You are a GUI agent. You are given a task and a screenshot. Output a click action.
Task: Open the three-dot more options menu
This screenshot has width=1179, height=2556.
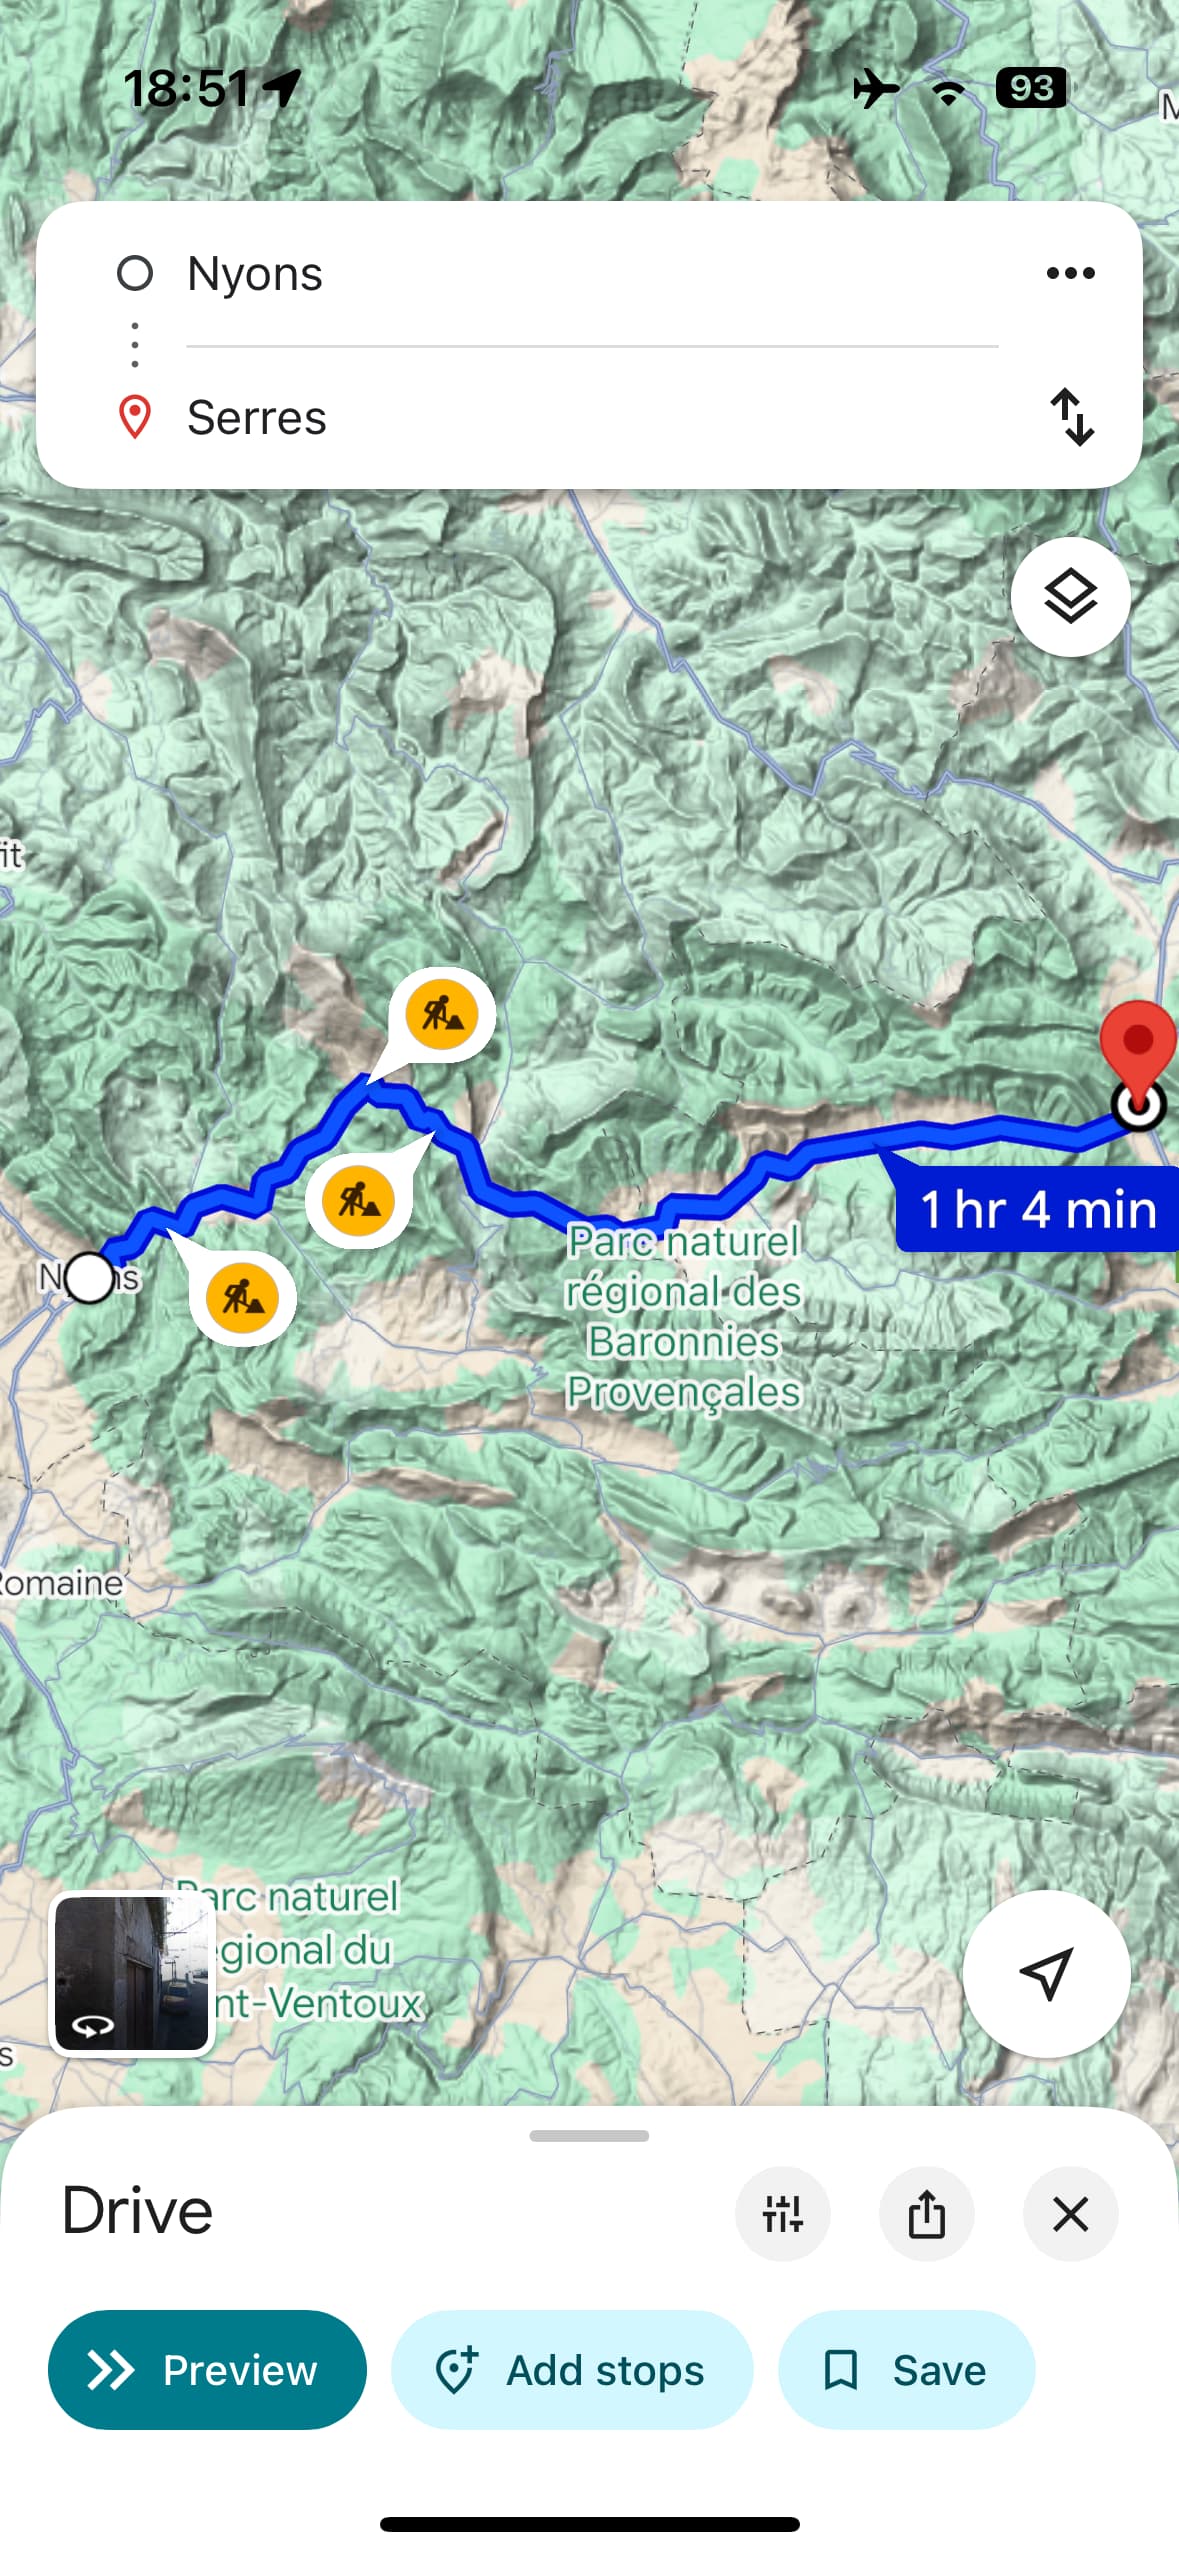click(1070, 273)
